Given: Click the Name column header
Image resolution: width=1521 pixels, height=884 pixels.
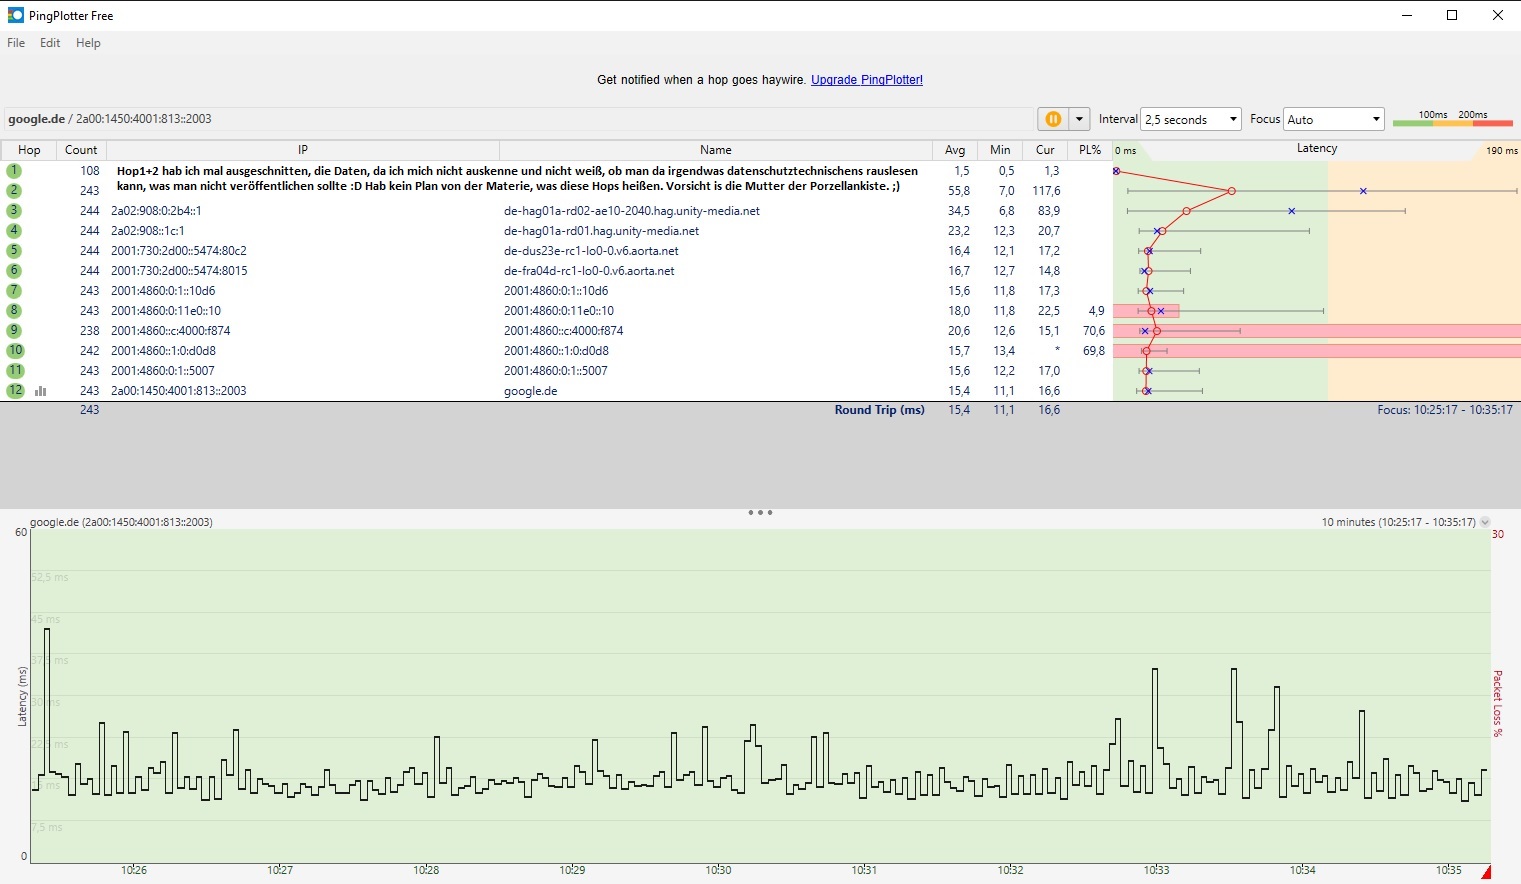Looking at the screenshot, I should [x=716, y=150].
